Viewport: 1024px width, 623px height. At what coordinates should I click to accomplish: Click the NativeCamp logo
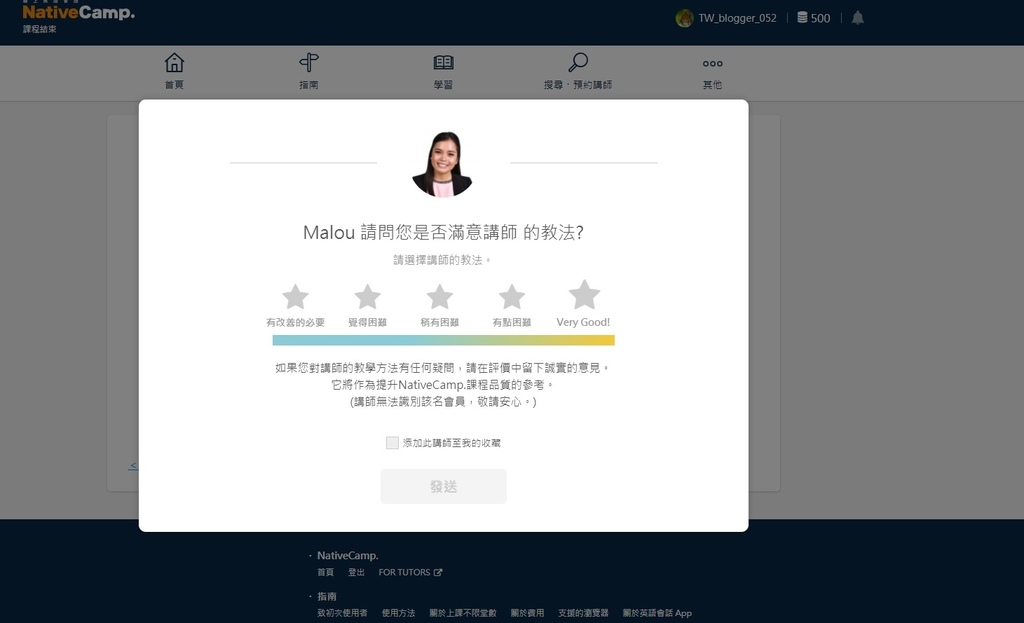click(x=78, y=12)
